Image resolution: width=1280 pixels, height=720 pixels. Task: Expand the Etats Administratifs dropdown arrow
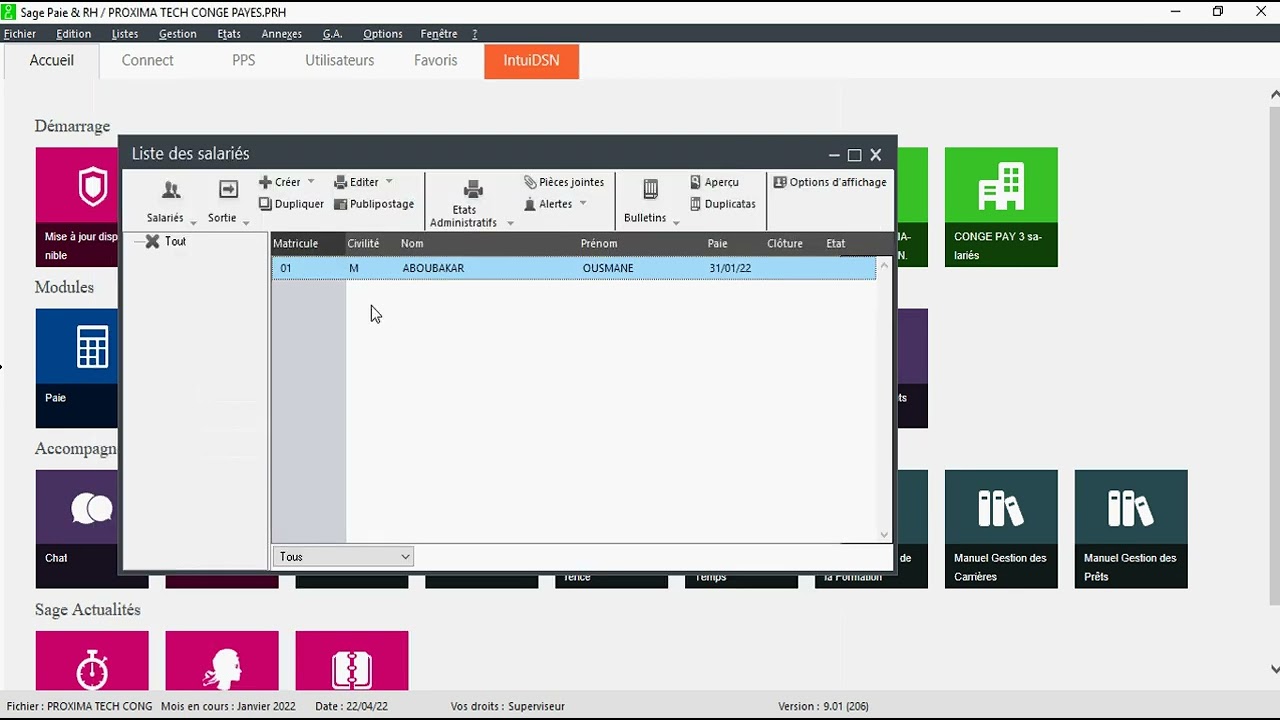[510, 223]
